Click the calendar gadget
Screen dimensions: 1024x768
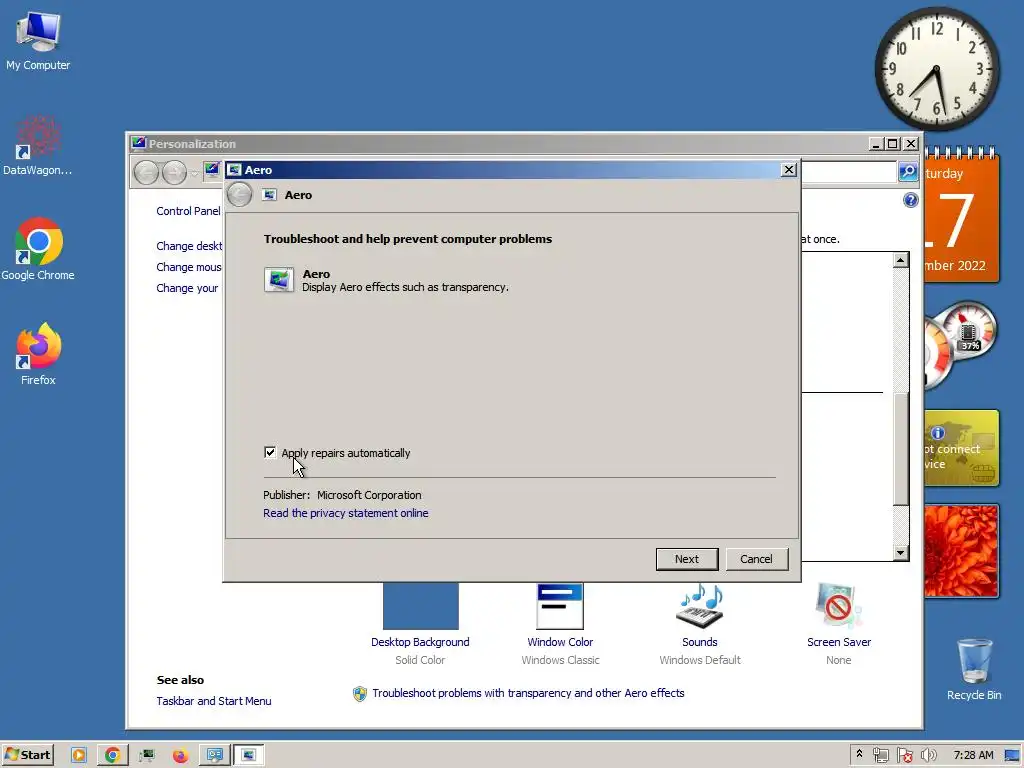[962, 217]
